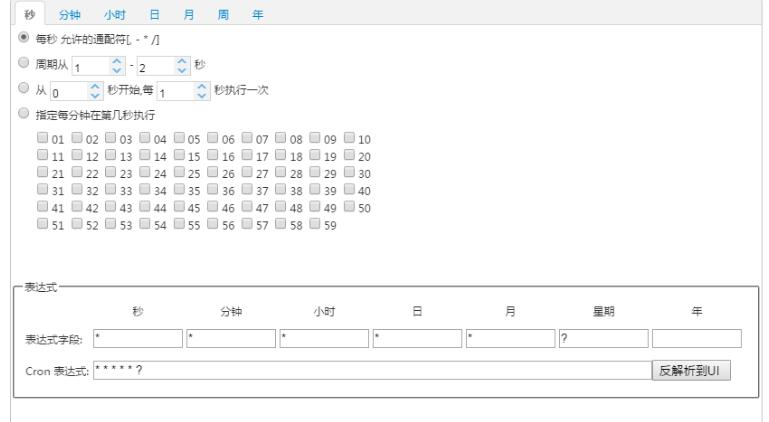The image size is (769, 422).
Task: Choose the 指定每分钟在第几秒执行 radio option
Action: (x=24, y=113)
